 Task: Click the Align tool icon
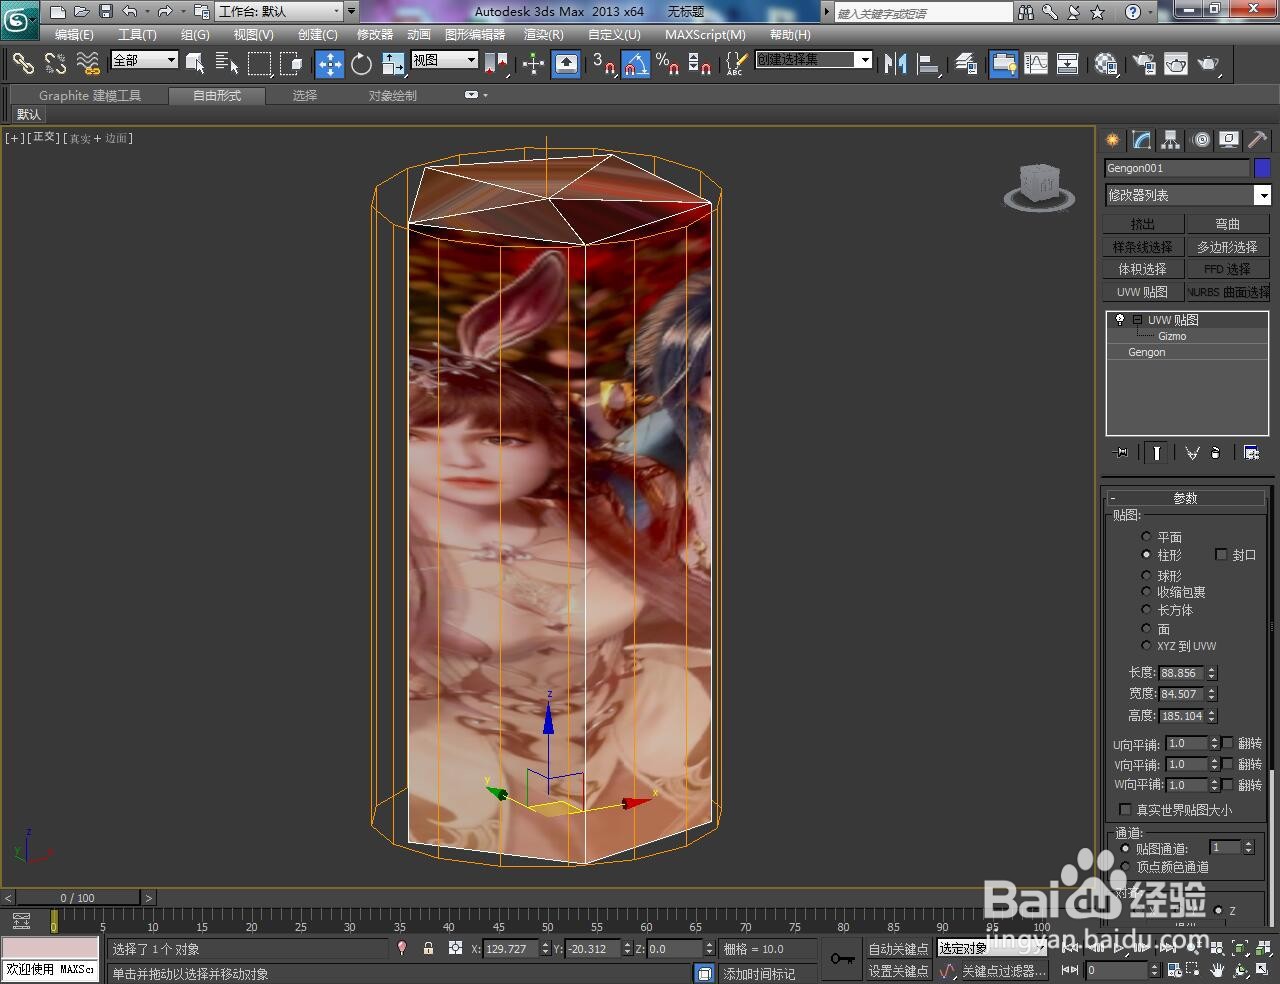(928, 64)
